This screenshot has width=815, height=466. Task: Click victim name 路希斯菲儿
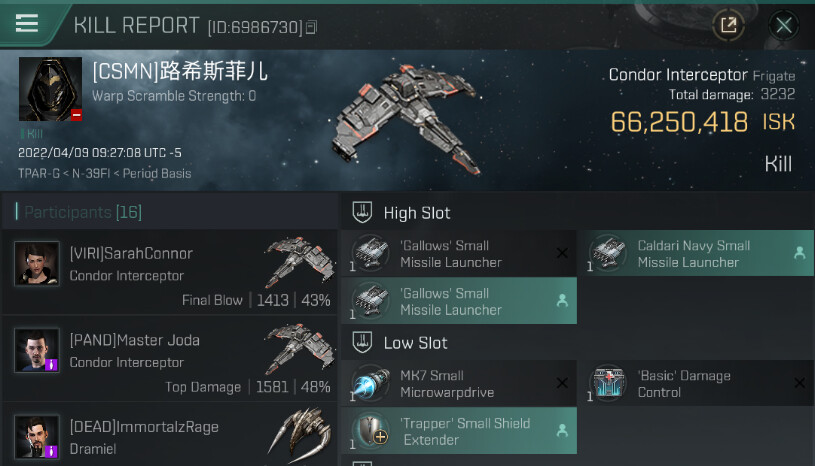pyautogui.click(x=213, y=71)
